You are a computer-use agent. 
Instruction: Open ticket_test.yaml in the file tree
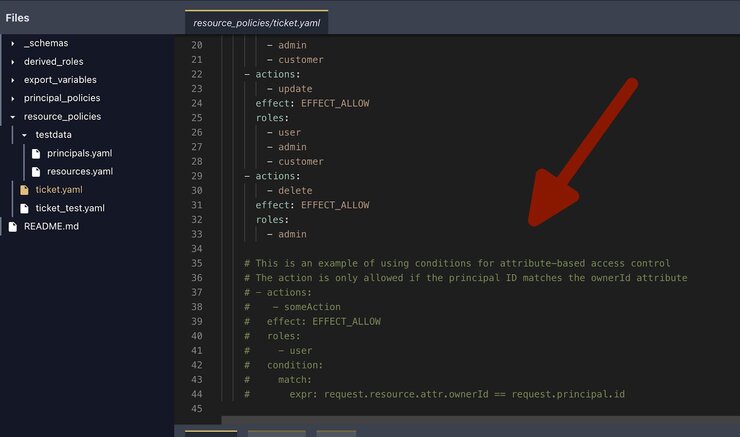pyautogui.click(x=70, y=208)
